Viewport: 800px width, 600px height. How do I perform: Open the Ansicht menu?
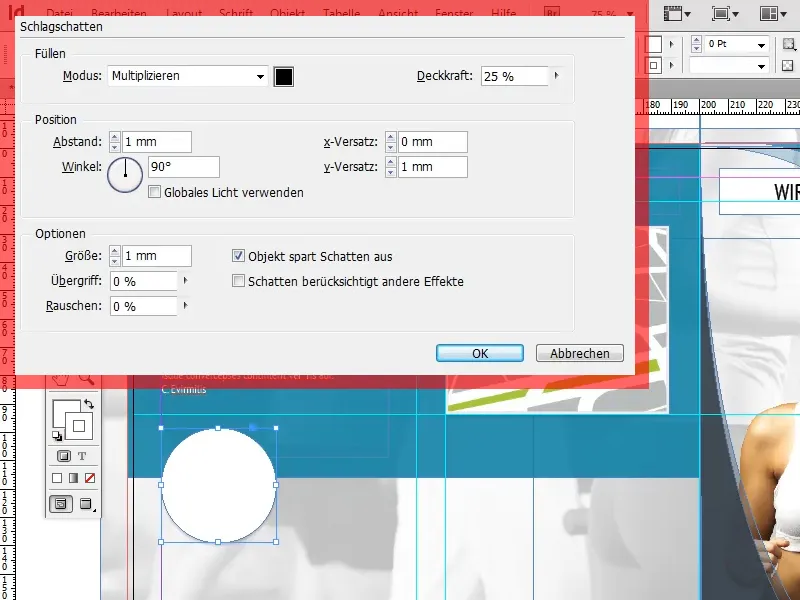398,13
